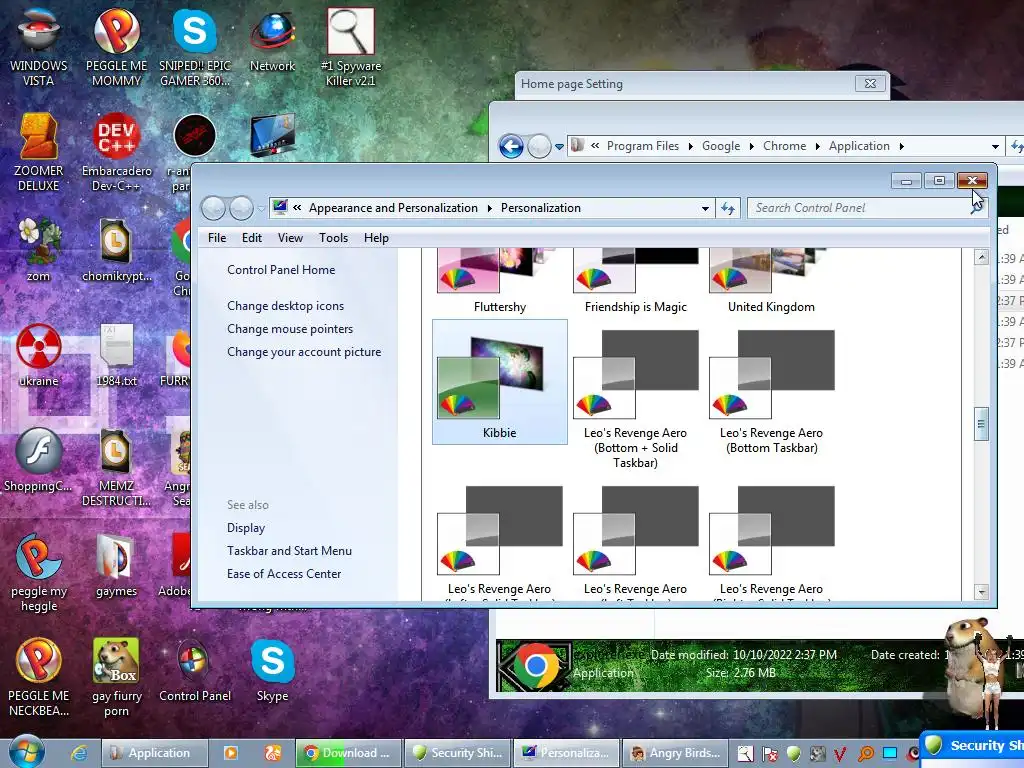Select peggle my heggle desktop icon
Viewport: 1024px width, 768px height.
pos(39,572)
